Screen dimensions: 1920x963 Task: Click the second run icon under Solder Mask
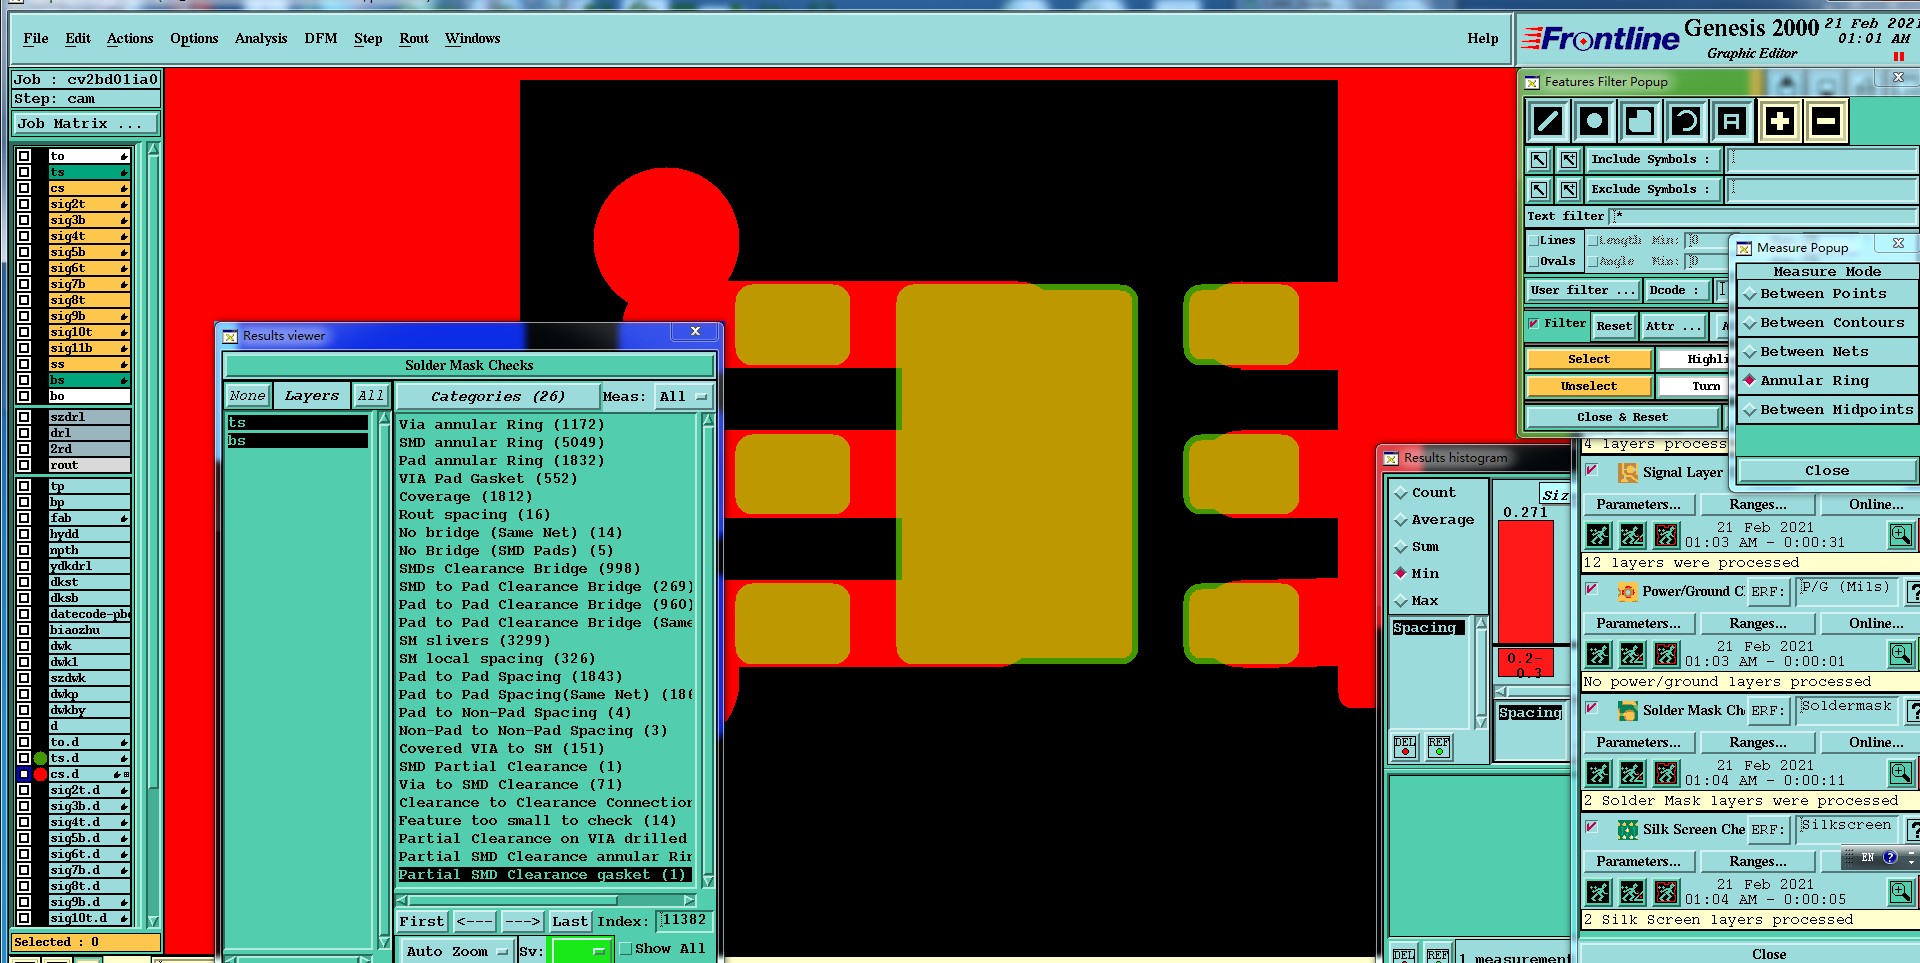click(x=1632, y=774)
